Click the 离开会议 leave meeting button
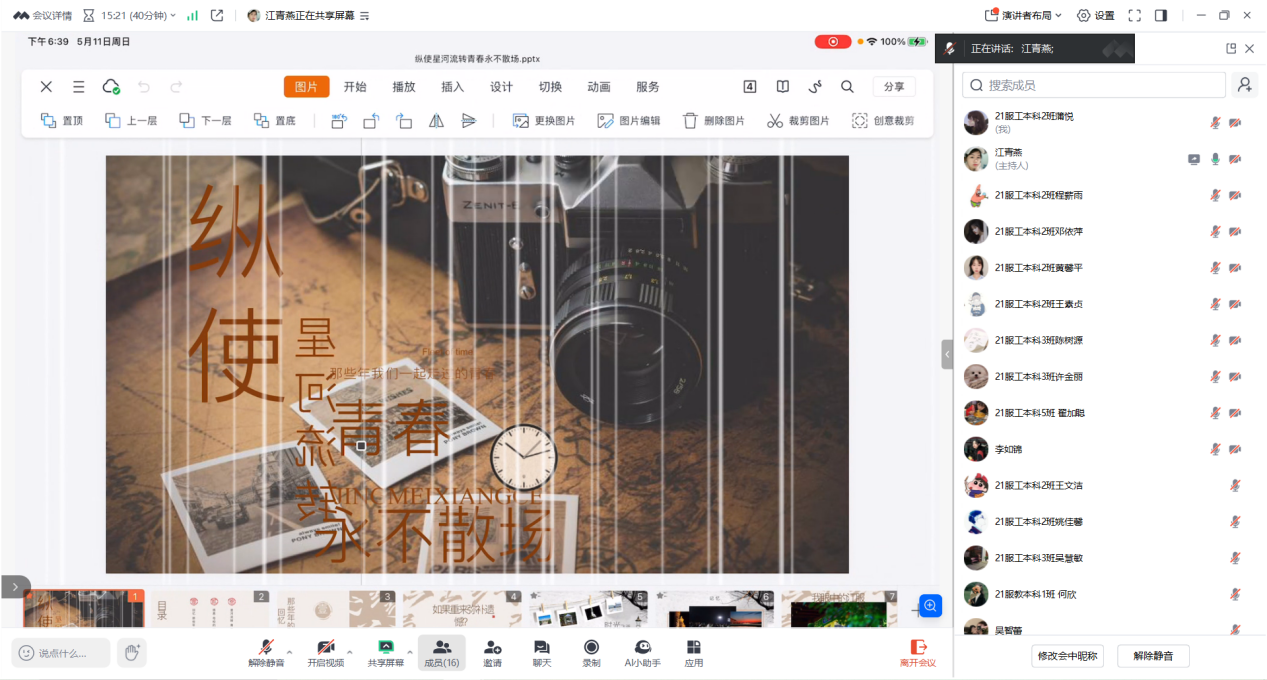 tap(917, 652)
